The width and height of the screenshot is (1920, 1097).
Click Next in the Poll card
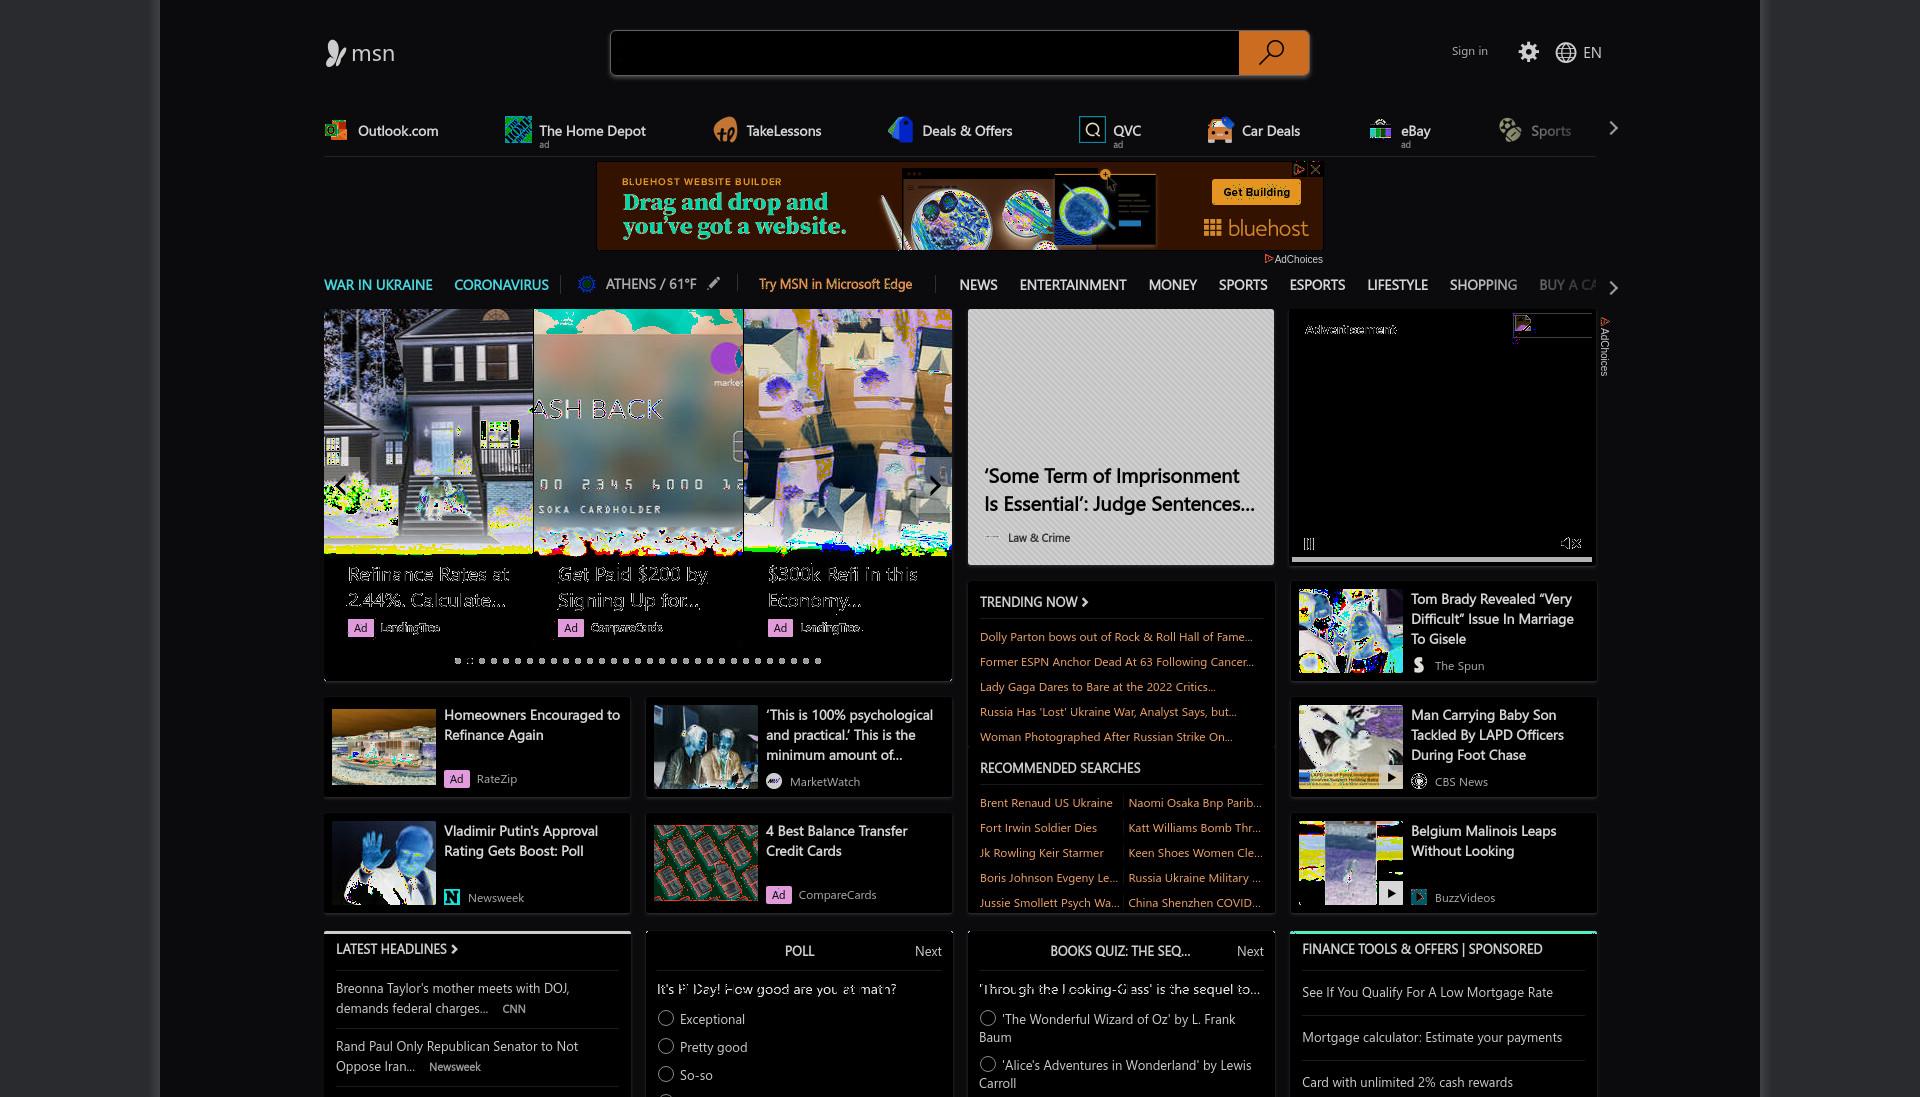click(x=928, y=951)
